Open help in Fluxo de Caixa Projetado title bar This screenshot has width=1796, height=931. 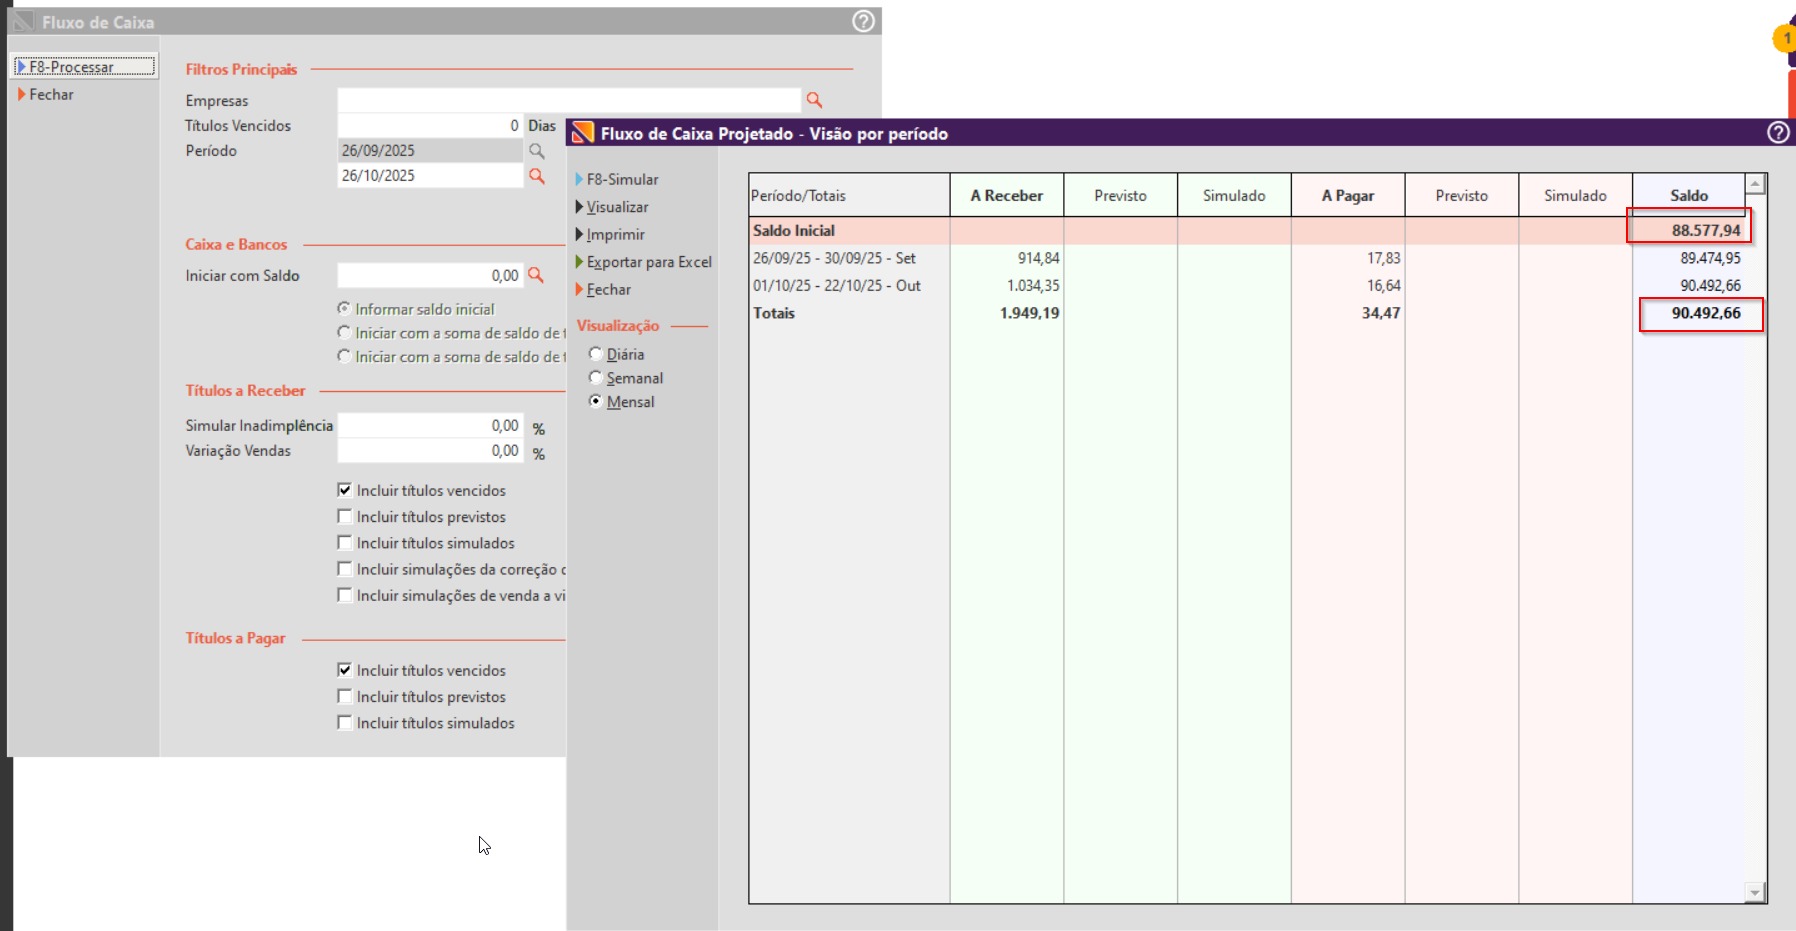point(1778,132)
